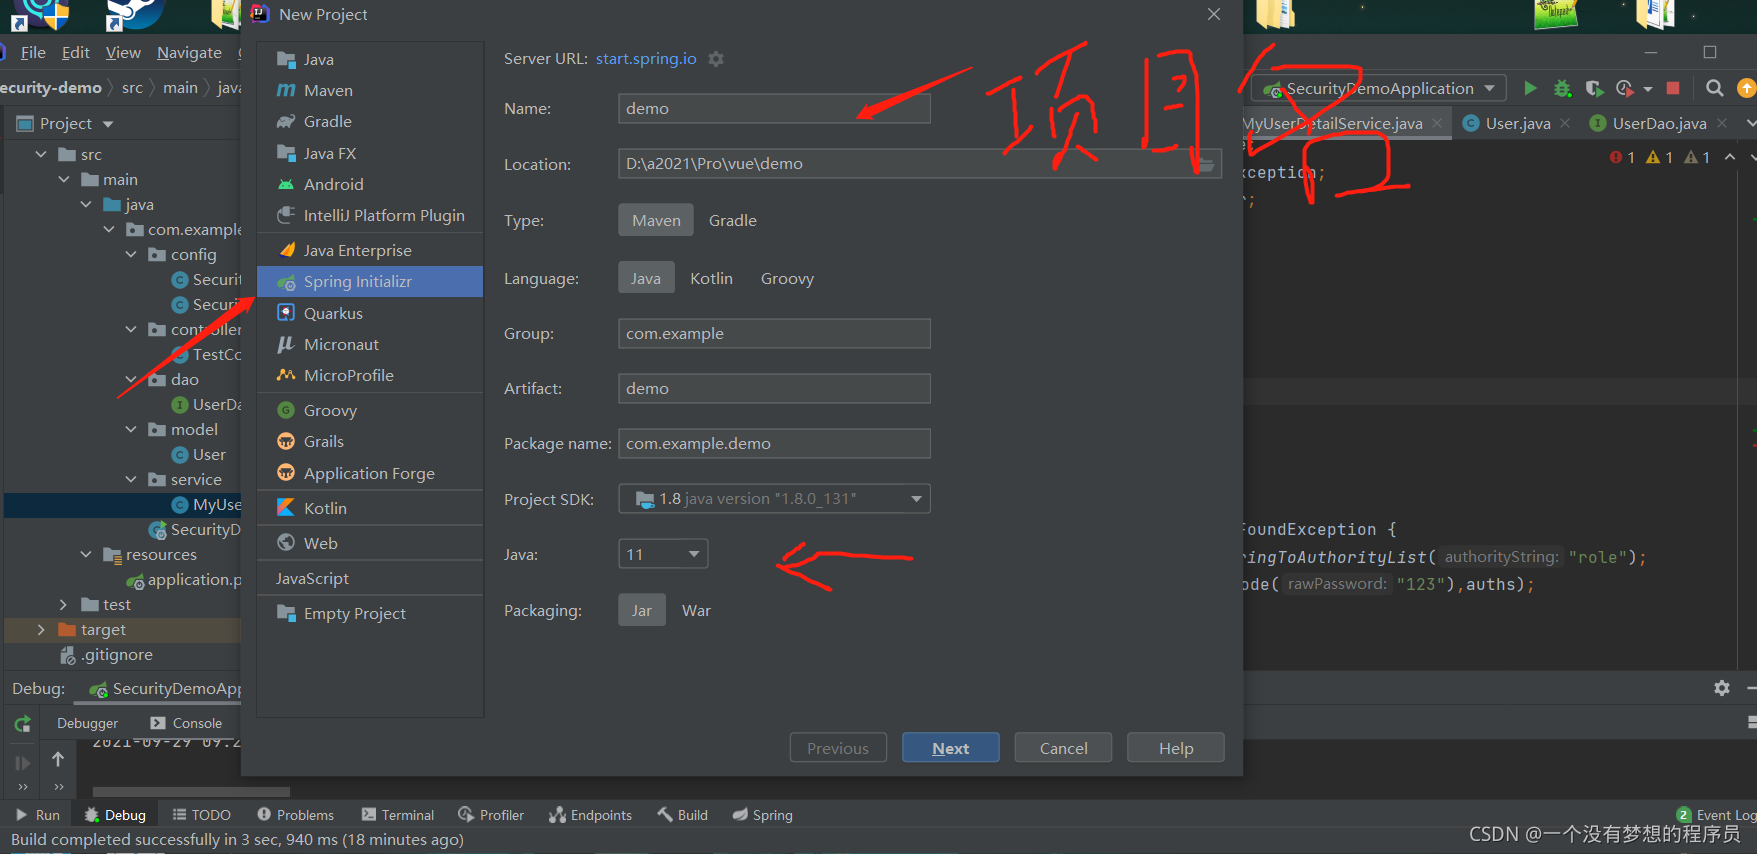Switch to the User.java editor tab

1517,123
